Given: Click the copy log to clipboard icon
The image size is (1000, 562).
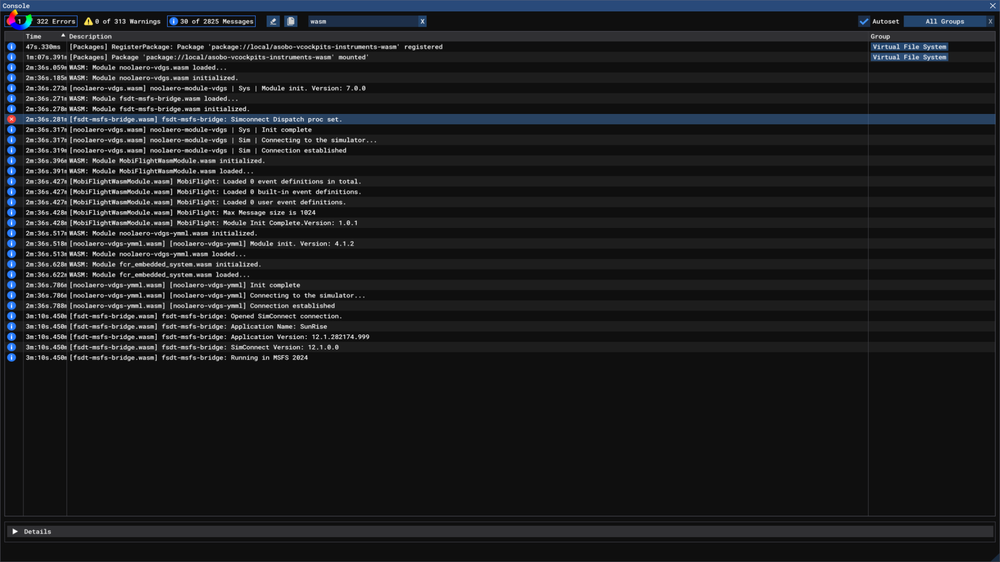Looking at the screenshot, I should coord(290,21).
